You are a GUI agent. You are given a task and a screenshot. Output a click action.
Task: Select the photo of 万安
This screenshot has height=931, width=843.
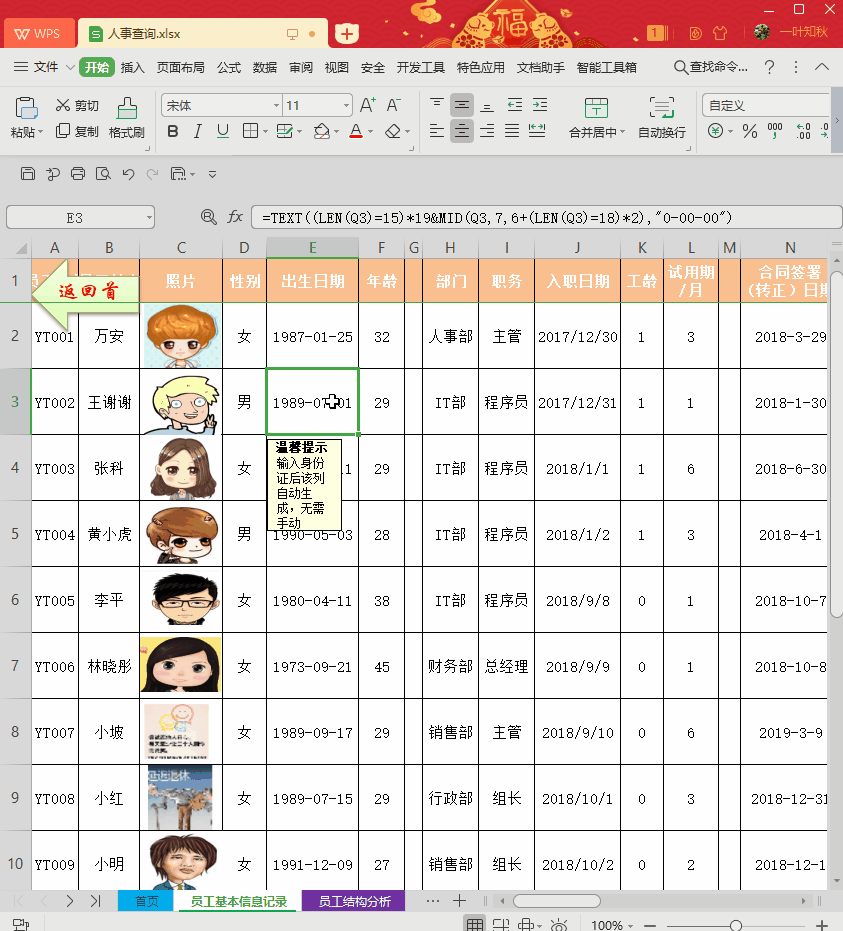182,335
